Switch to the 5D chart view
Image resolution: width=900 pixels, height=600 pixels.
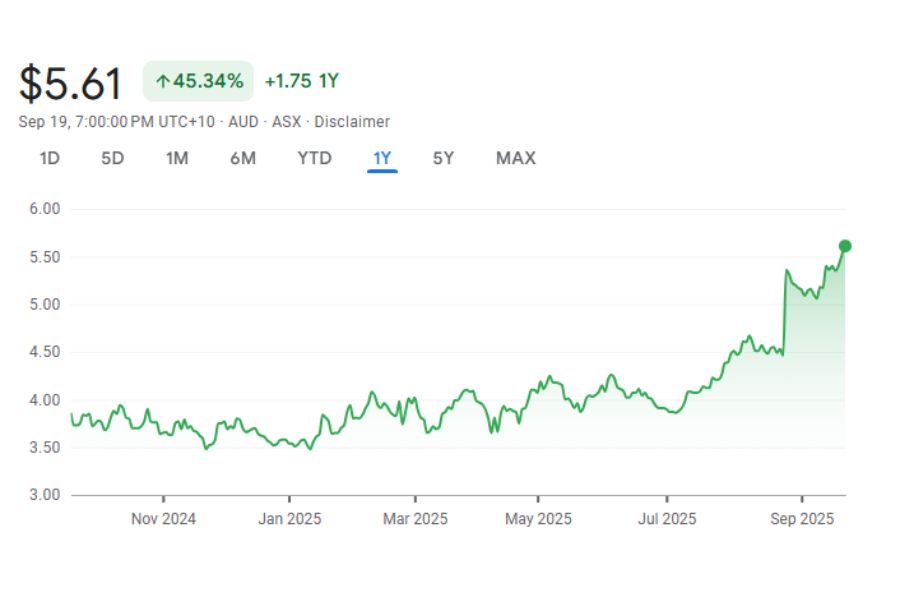[x=112, y=158]
